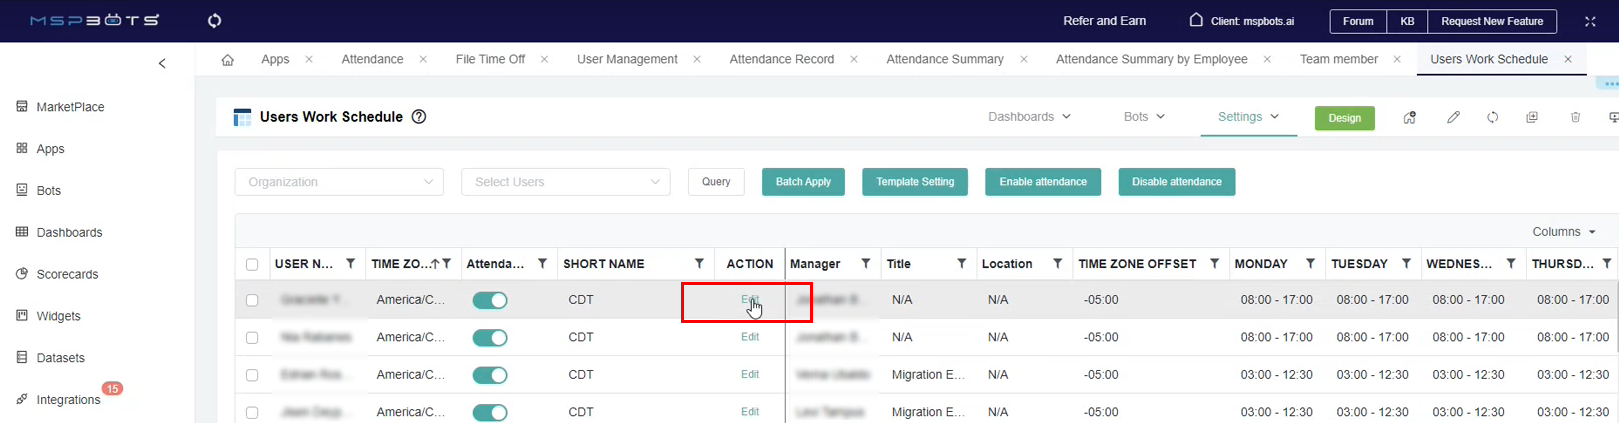1619x423 pixels.
Task: Click the filter icon on SHORT NAME column
Action: pyautogui.click(x=699, y=264)
